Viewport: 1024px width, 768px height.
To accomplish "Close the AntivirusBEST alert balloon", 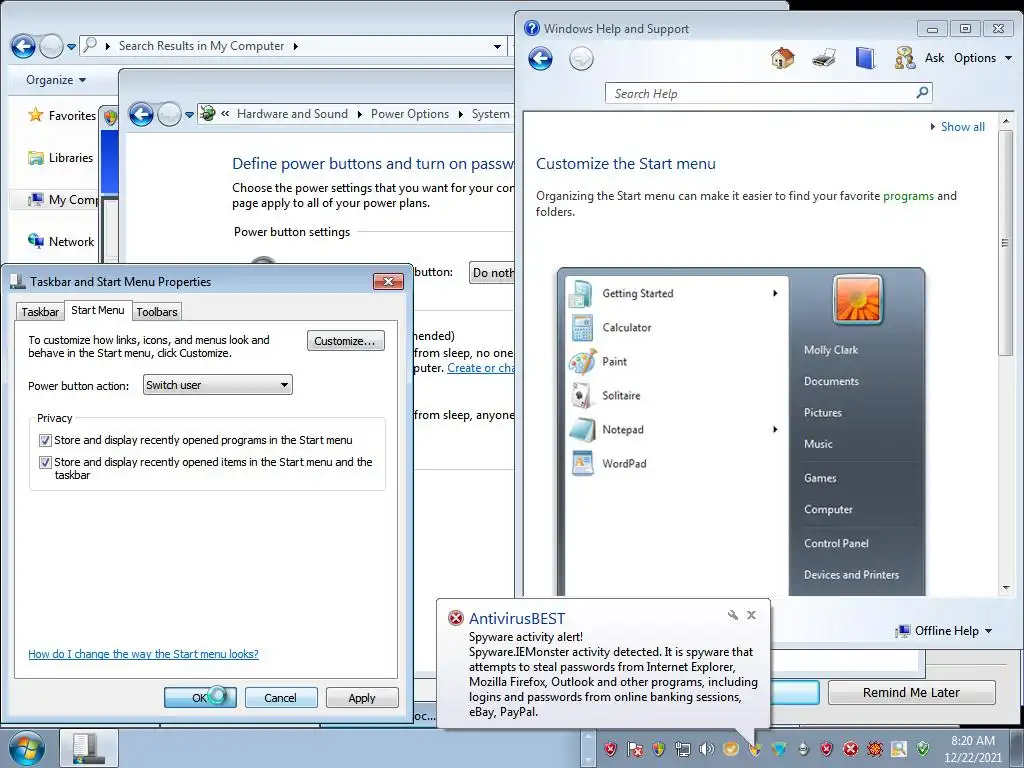I will (x=752, y=615).
